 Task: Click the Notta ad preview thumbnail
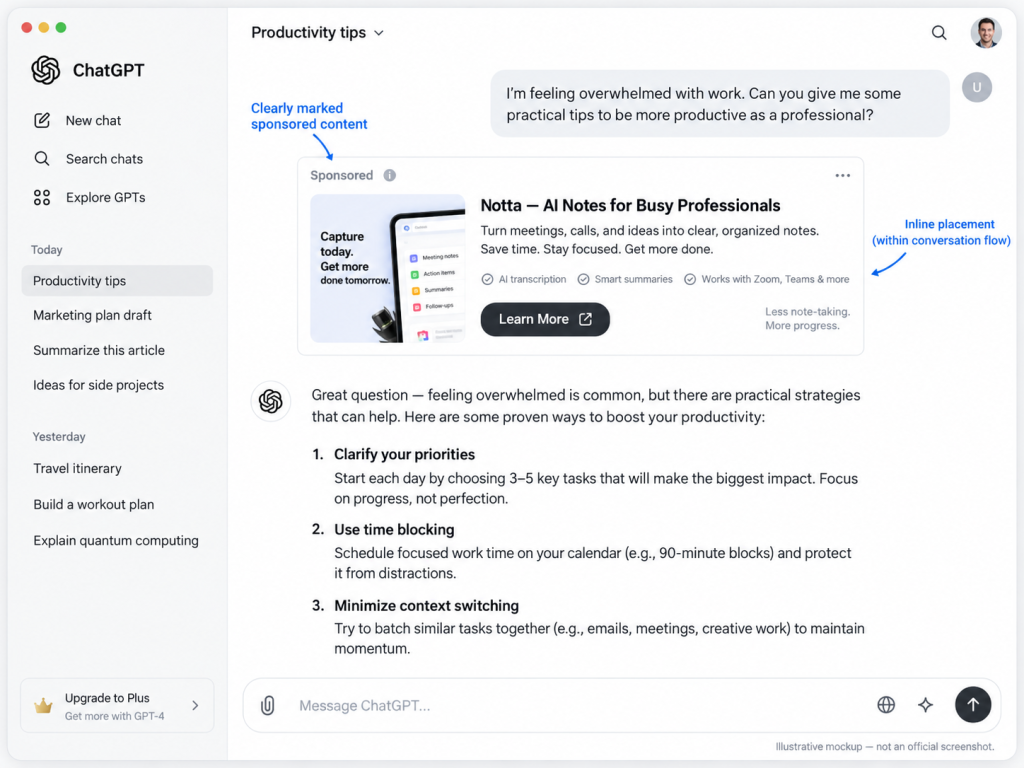pyautogui.click(x=387, y=268)
